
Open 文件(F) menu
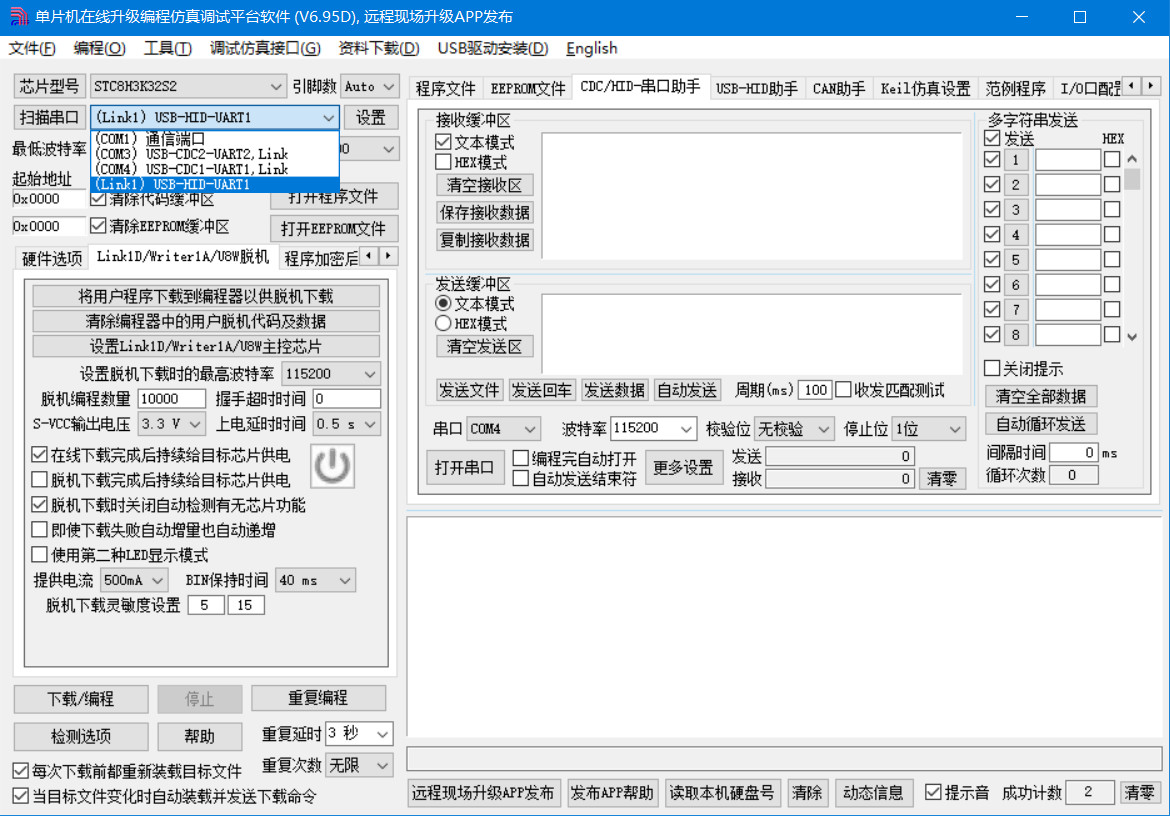click(x=32, y=48)
